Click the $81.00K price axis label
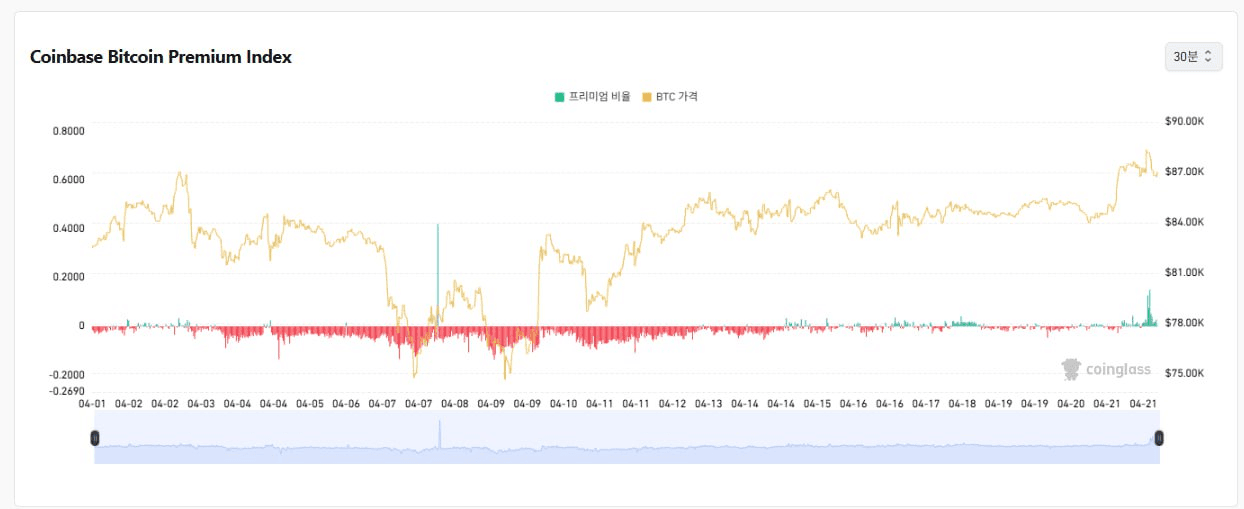Screen dimensions: 1244x509 (x=1184, y=272)
